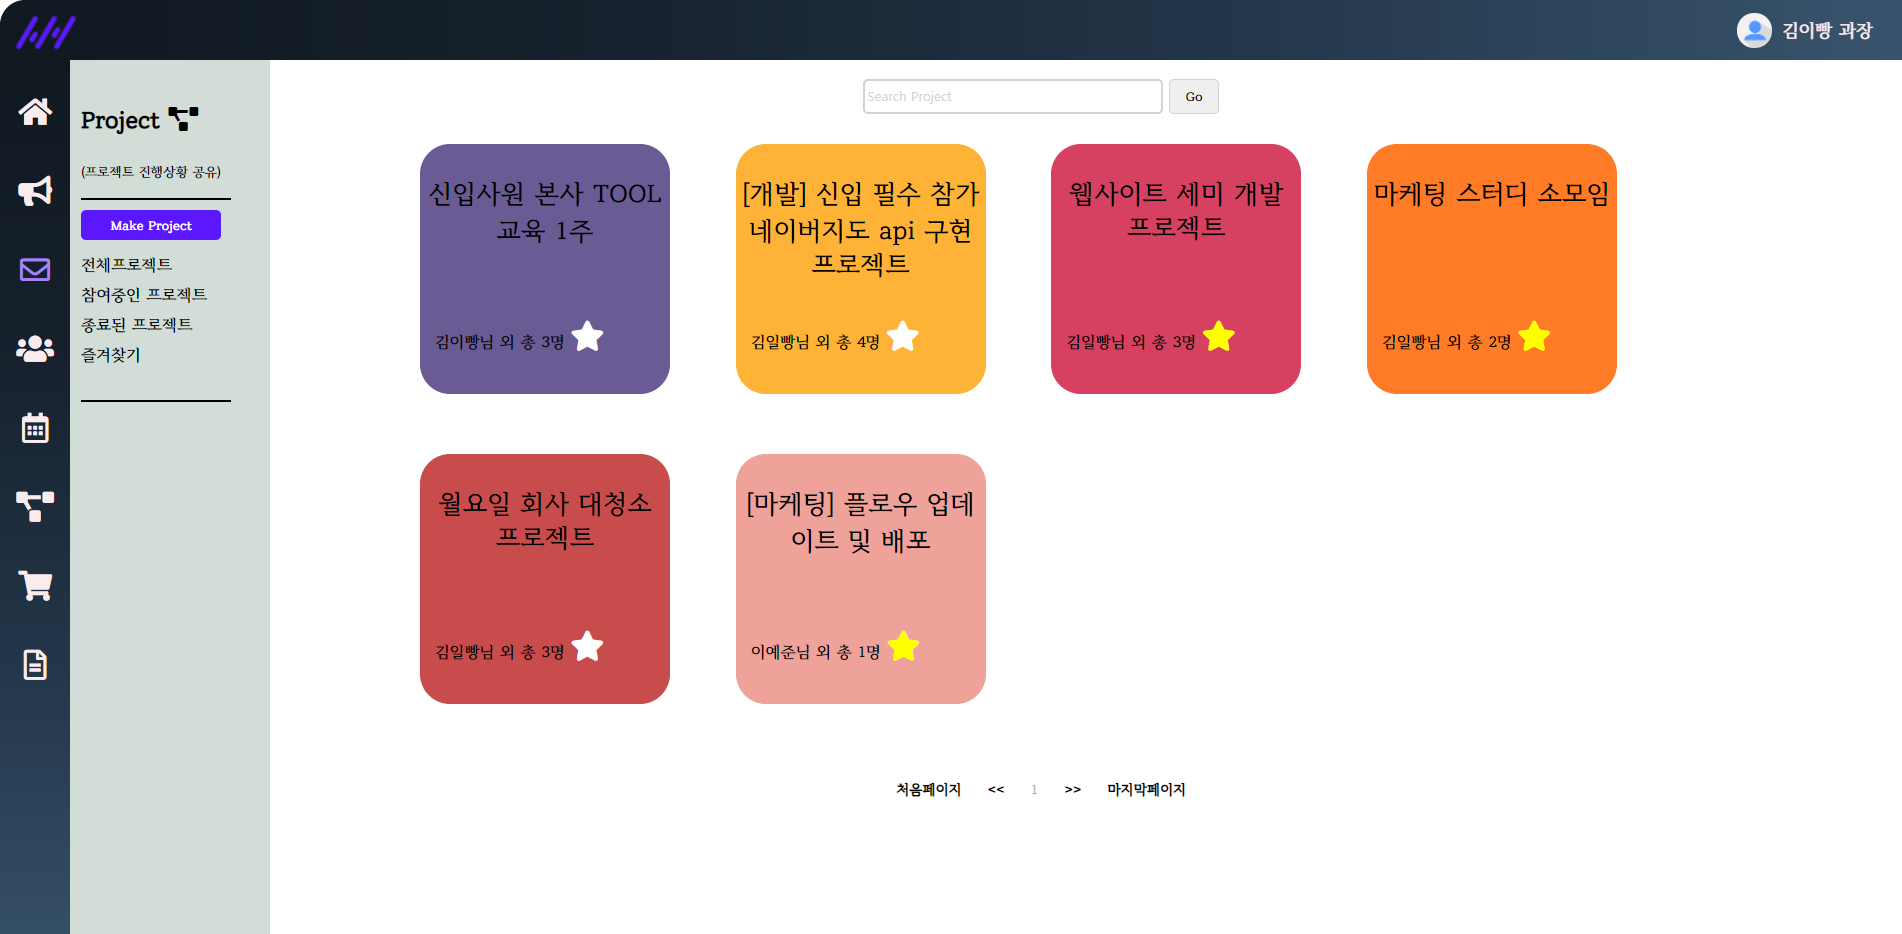Click page number 1 in pagination
The height and width of the screenshot is (934, 1902).
(1034, 789)
